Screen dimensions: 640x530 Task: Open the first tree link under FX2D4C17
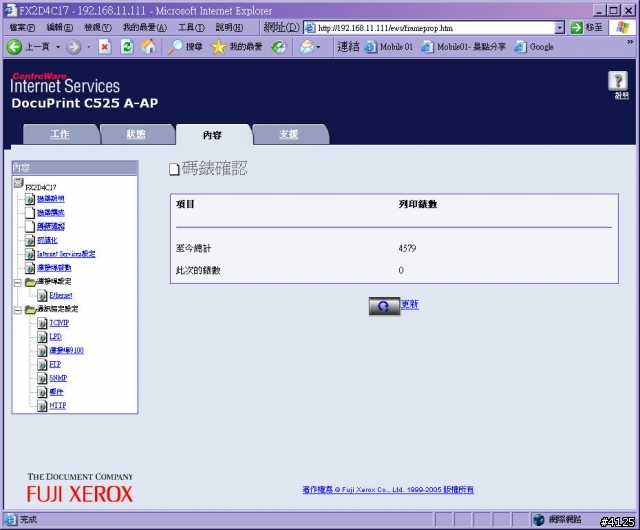pyautogui.click(x=51, y=199)
